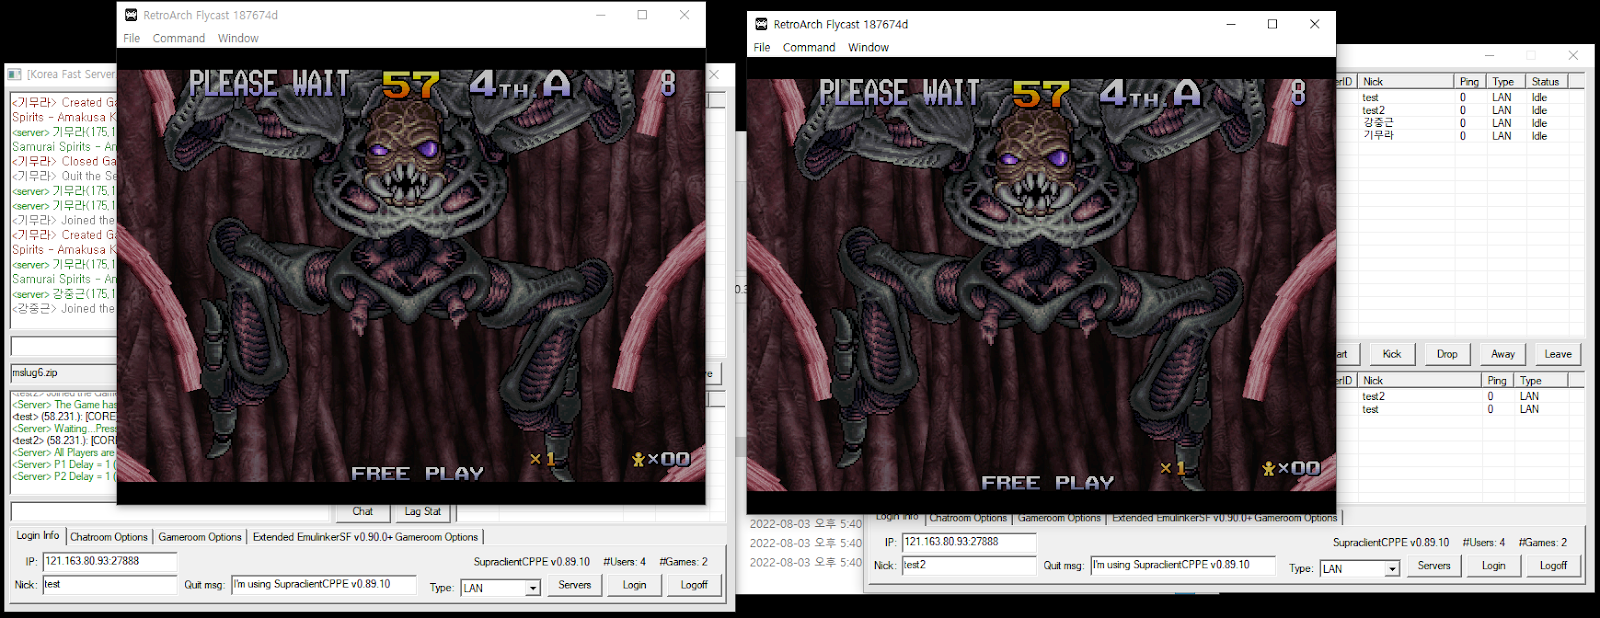Image resolution: width=1600 pixels, height=618 pixels.
Task: Click the Nick field containing 'test2'
Action: [x=969, y=565]
